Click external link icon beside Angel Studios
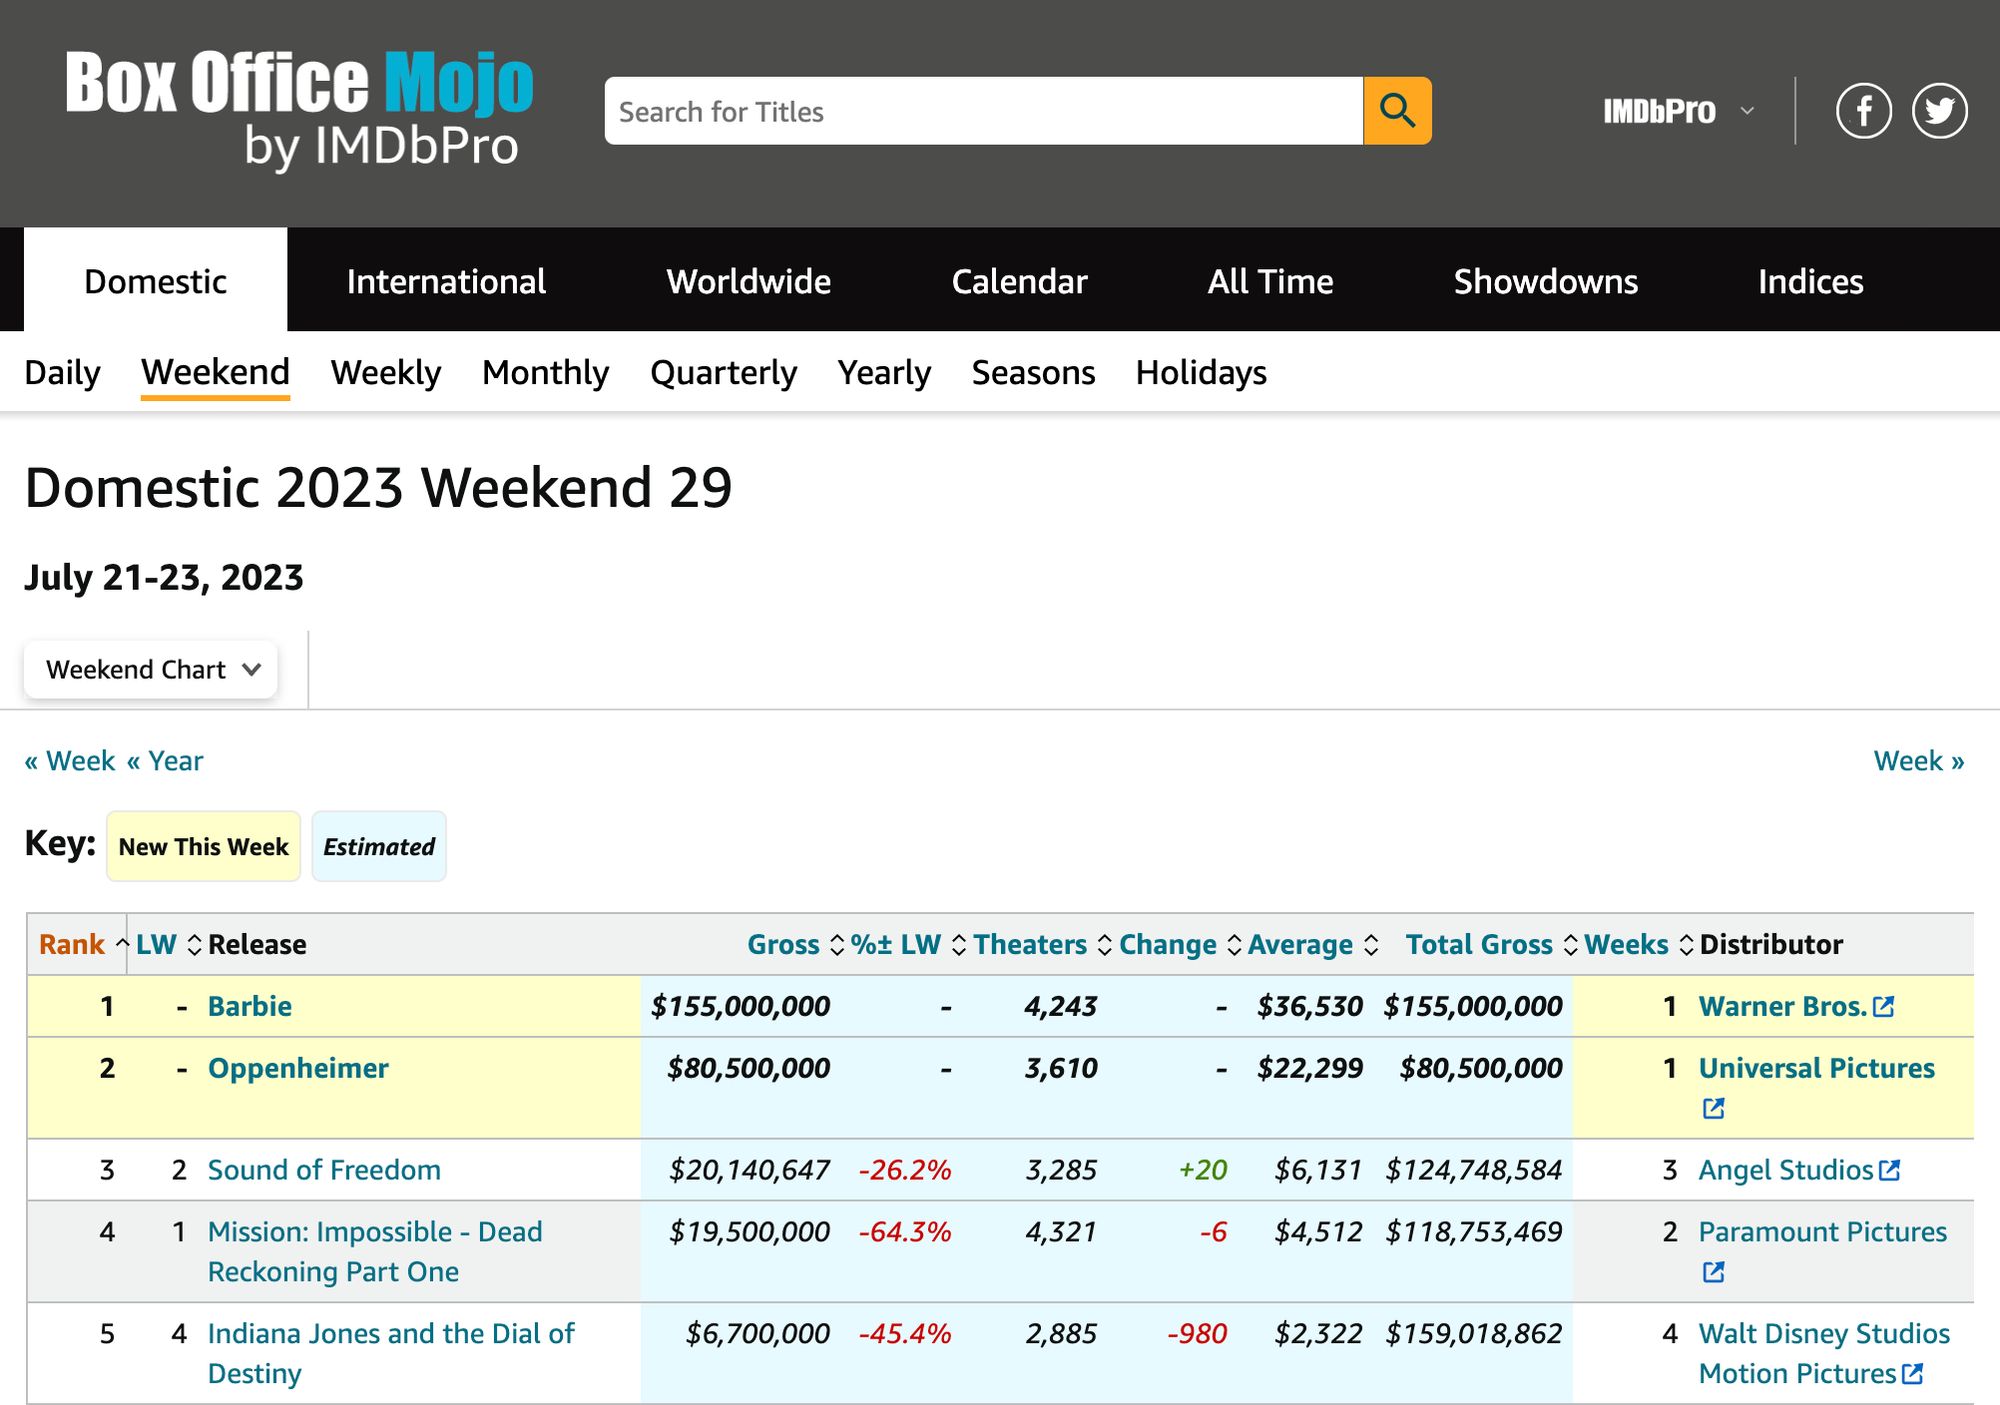2000x1405 pixels. click(1889, 1170)
